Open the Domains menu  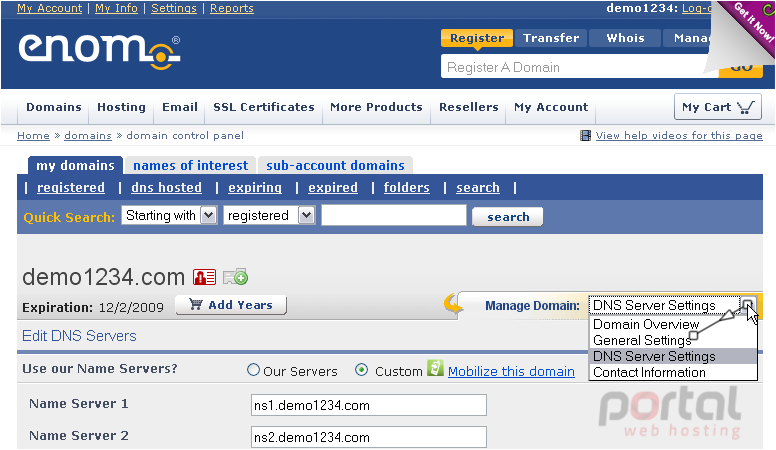tap(53, 107)
